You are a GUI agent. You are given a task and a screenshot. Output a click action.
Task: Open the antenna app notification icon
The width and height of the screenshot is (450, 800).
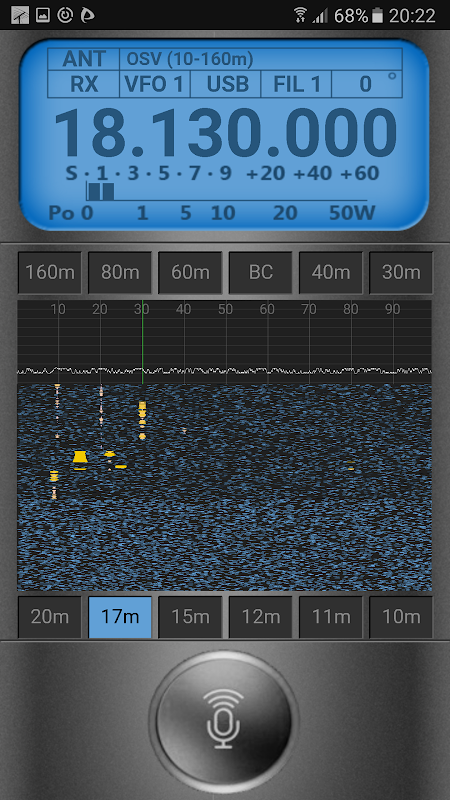click(20, 15)
